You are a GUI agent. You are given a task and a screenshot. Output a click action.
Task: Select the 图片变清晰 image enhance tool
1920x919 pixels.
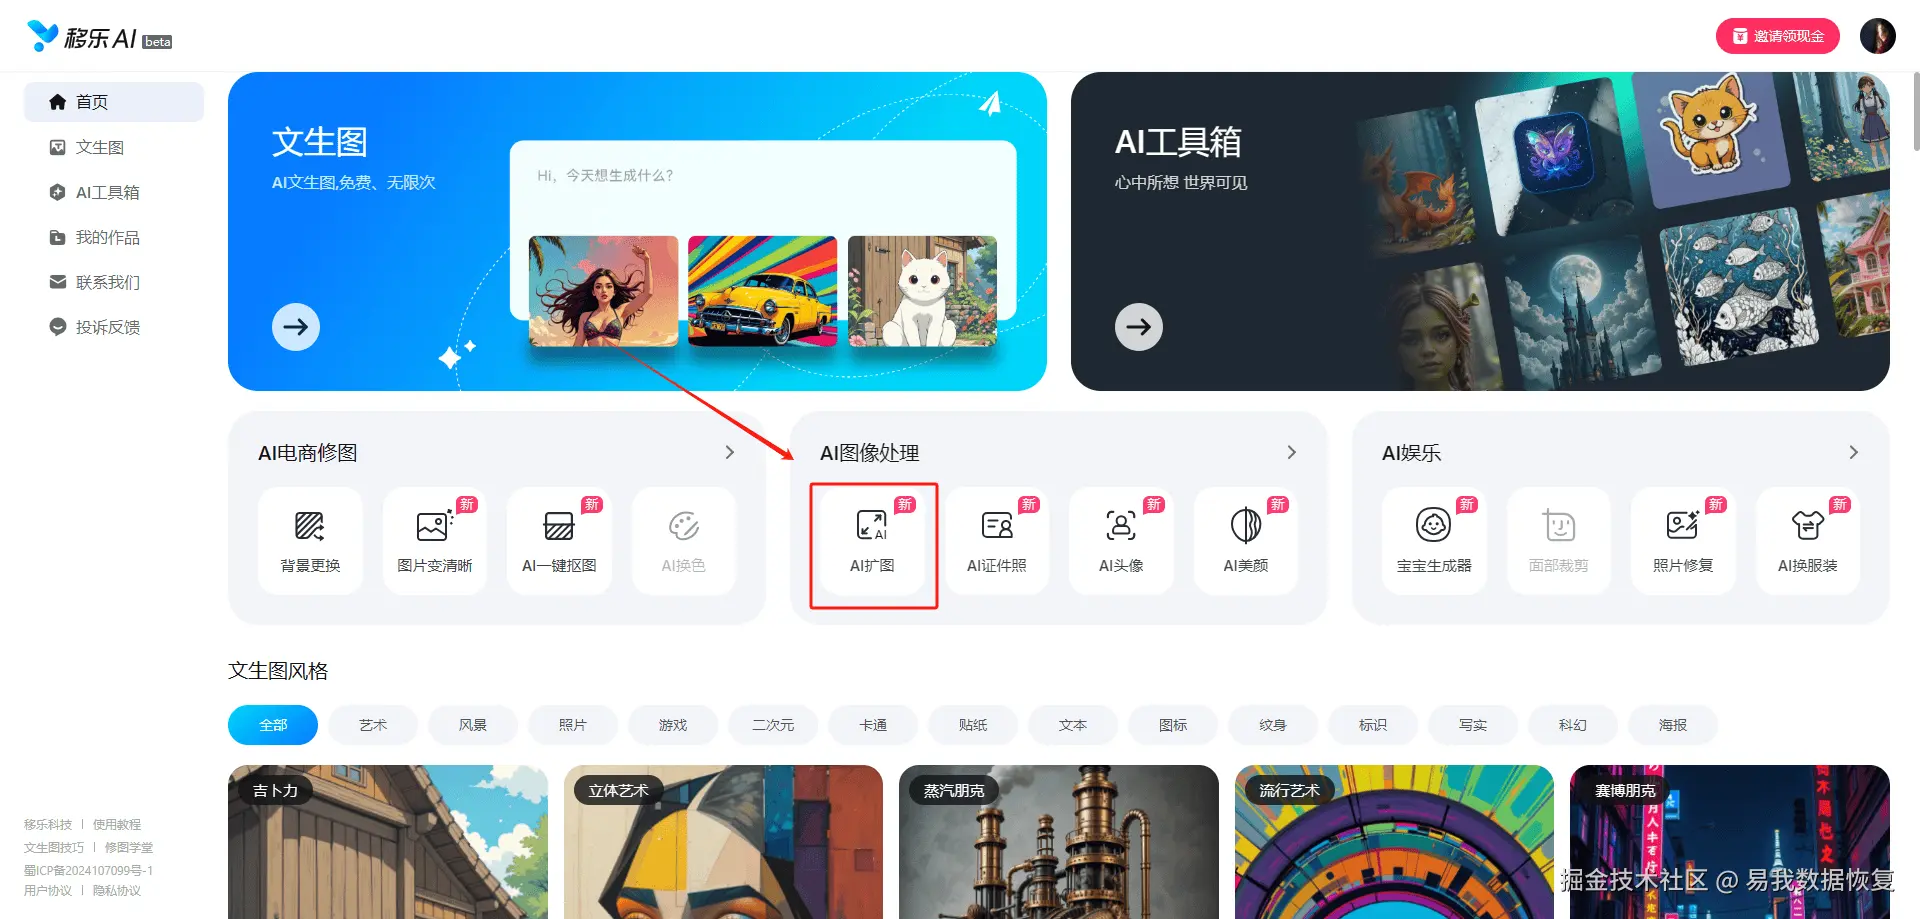[435, 541]
